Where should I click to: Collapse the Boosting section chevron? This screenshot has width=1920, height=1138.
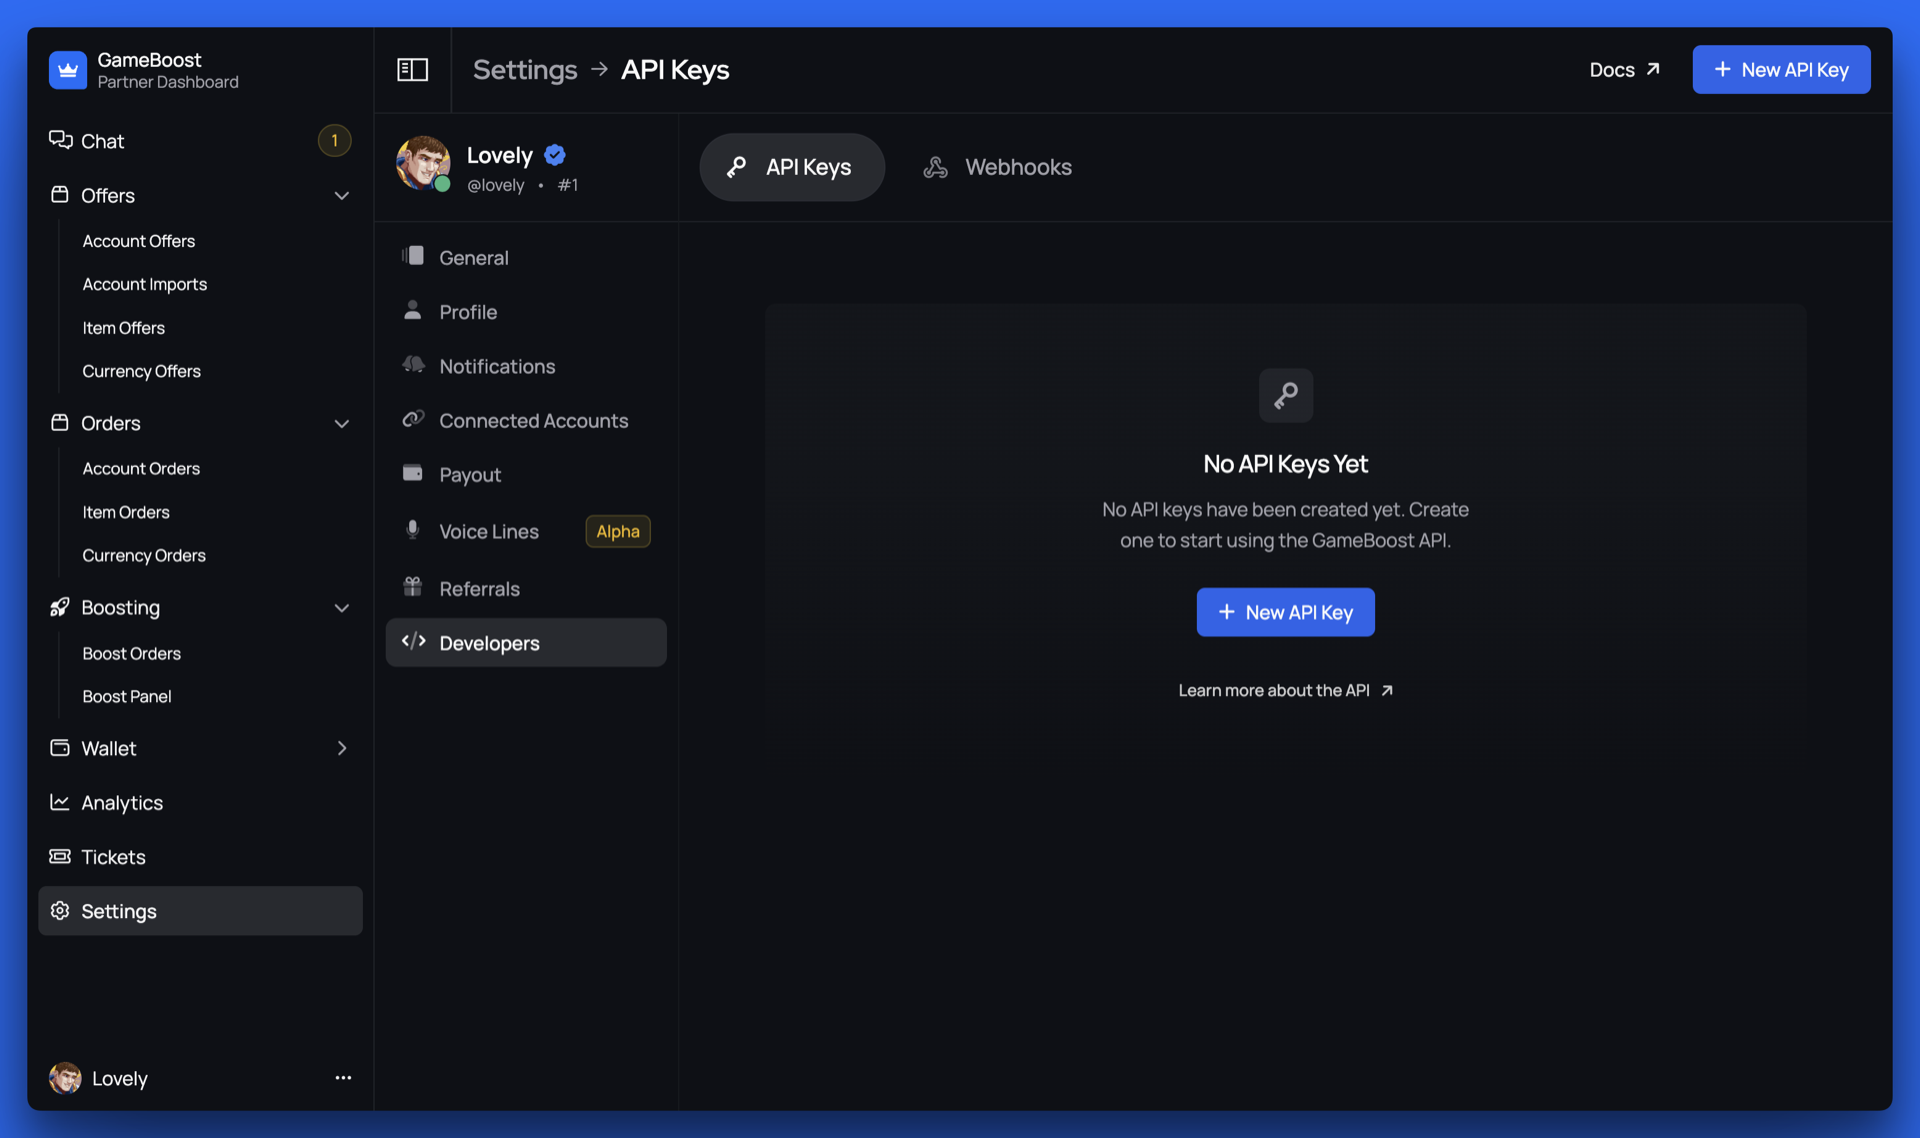[x=342, y=608]
